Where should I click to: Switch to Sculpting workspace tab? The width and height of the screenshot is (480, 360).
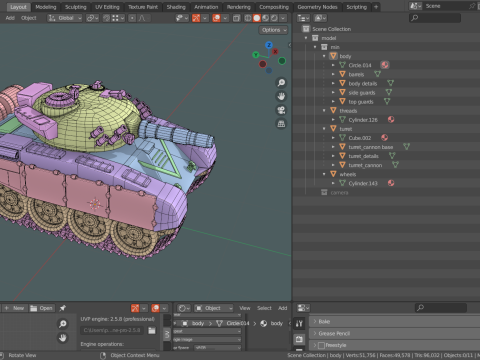76,7
